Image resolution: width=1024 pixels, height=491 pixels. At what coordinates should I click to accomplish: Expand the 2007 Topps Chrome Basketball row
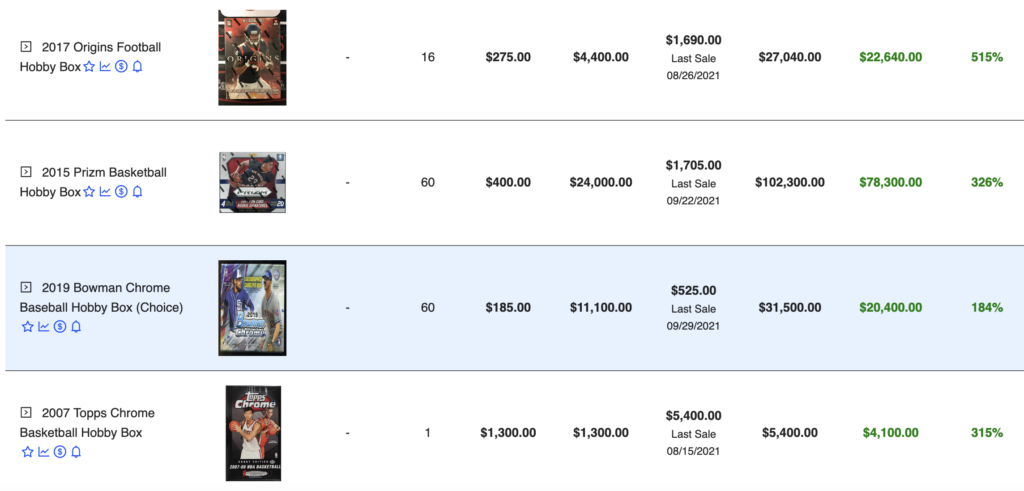pos(25,413)
